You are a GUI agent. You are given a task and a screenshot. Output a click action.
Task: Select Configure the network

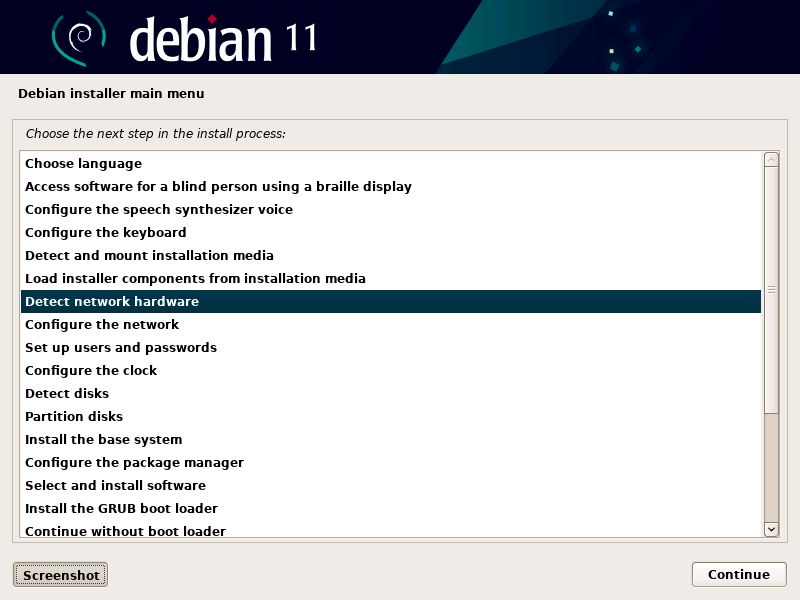pyautogui.click(x=391, y=324)
